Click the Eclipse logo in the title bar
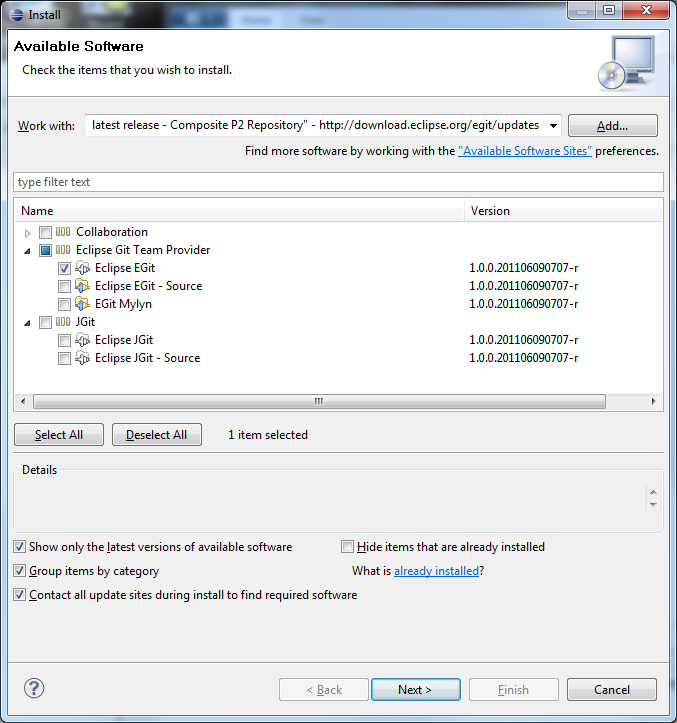 16,15
